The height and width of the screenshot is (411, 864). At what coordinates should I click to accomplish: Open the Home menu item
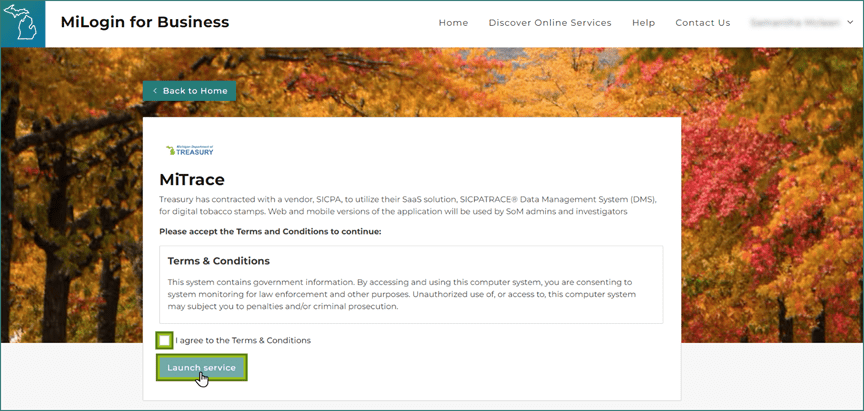point(453,23)
